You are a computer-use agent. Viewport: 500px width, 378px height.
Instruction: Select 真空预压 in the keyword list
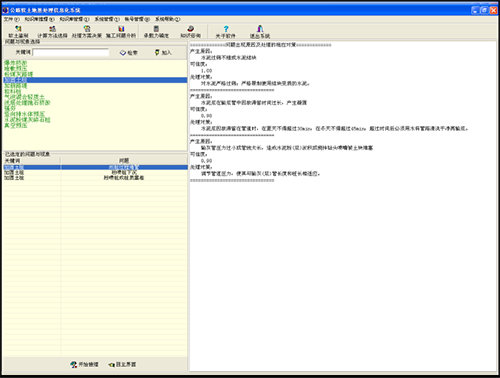pos(15,125)
